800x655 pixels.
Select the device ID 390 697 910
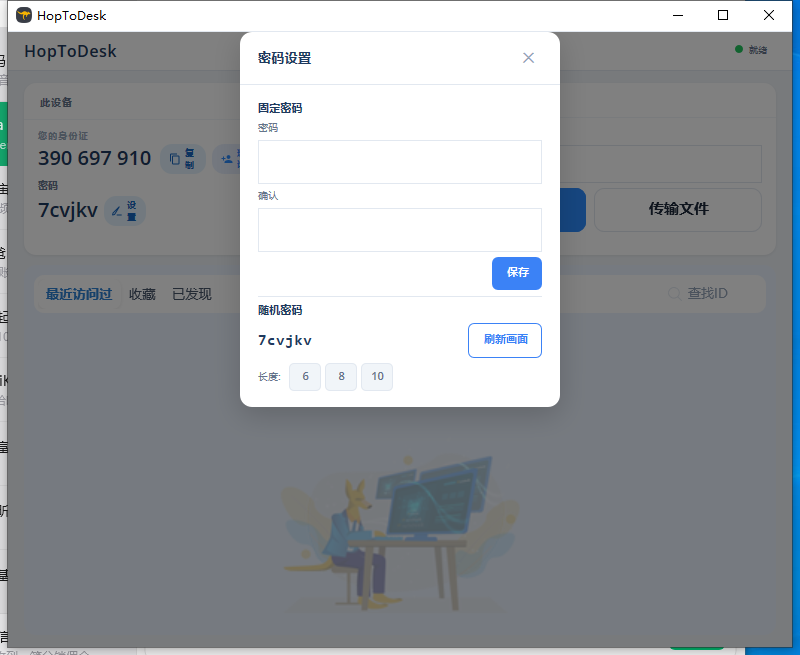point(94,158)
